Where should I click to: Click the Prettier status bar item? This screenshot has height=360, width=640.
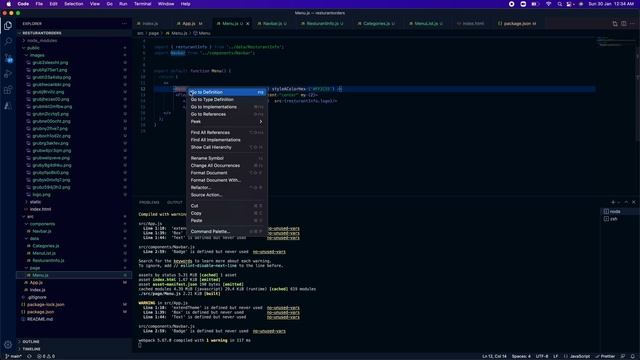[x=605, y=356]
